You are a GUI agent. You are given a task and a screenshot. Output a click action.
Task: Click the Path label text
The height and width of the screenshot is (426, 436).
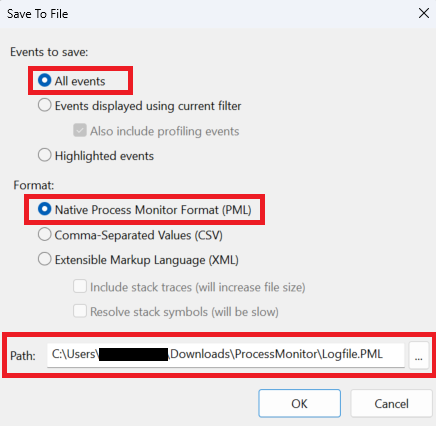[23, 356]
